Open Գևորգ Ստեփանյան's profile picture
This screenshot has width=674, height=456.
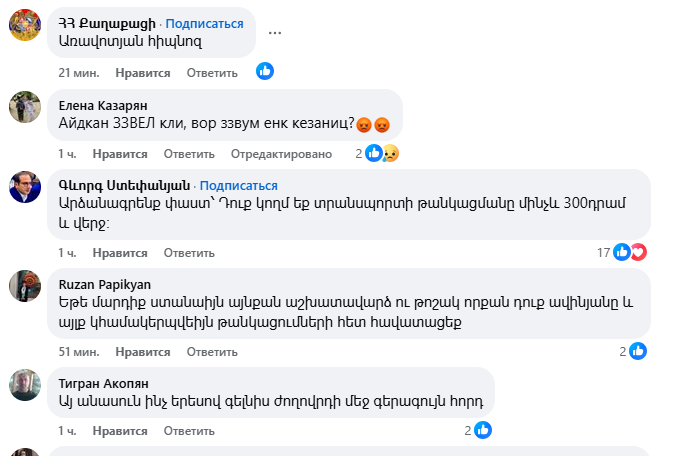pos(25,187)
